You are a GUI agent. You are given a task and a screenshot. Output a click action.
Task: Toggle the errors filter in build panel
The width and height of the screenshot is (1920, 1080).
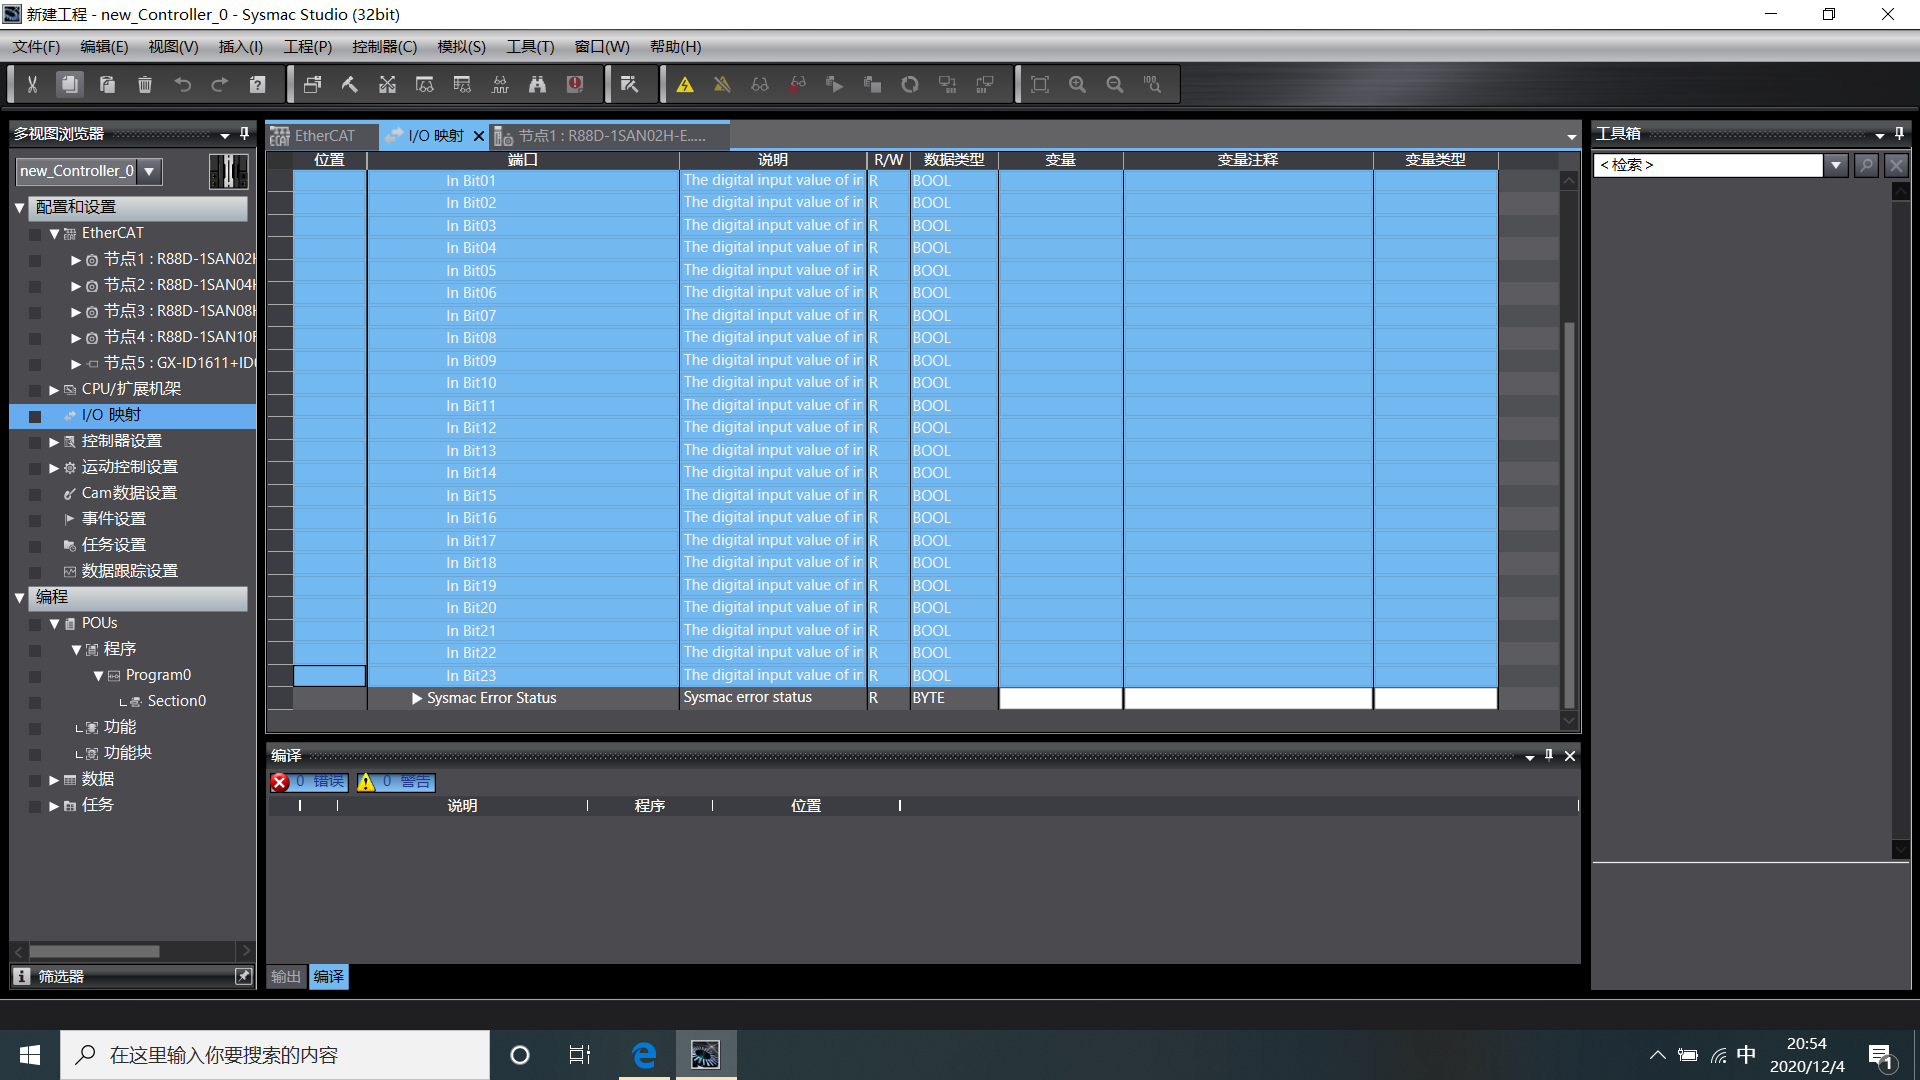(x=310, y=782)
